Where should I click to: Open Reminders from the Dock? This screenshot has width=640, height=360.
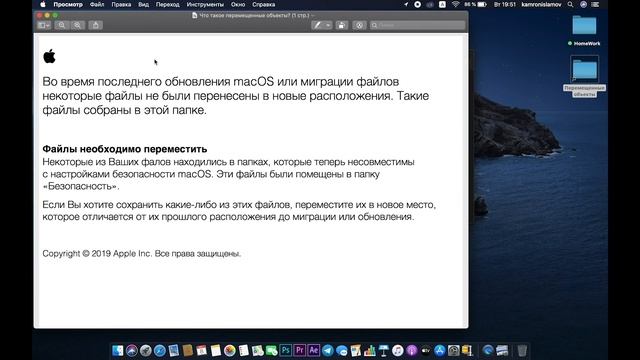(244, 351)
